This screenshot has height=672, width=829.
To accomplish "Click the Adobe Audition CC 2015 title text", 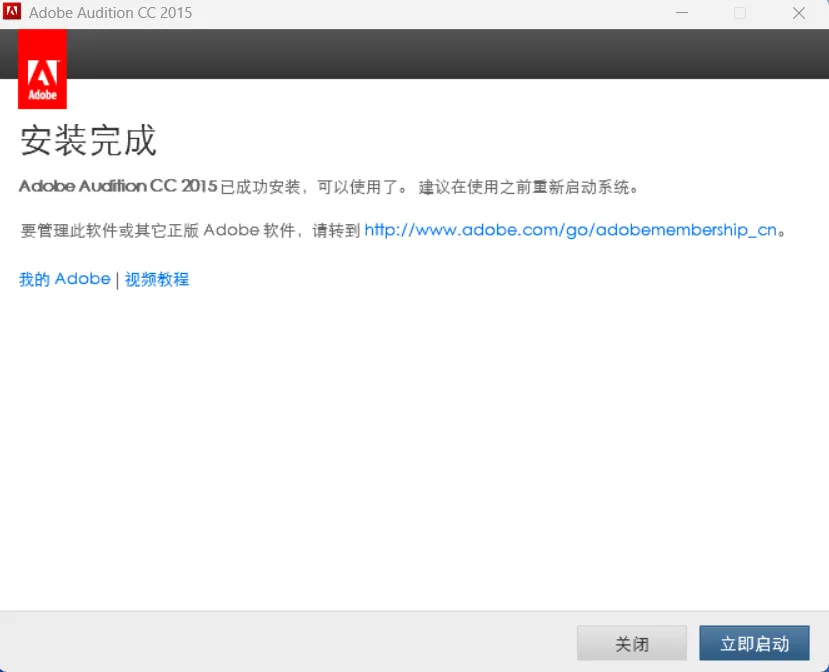I will click(110, 13).
